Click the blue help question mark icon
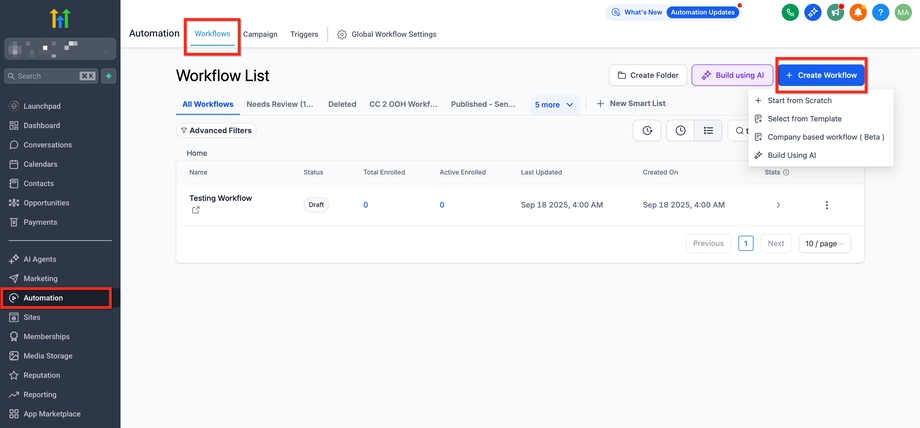920x428 pixels. point(881,12)
